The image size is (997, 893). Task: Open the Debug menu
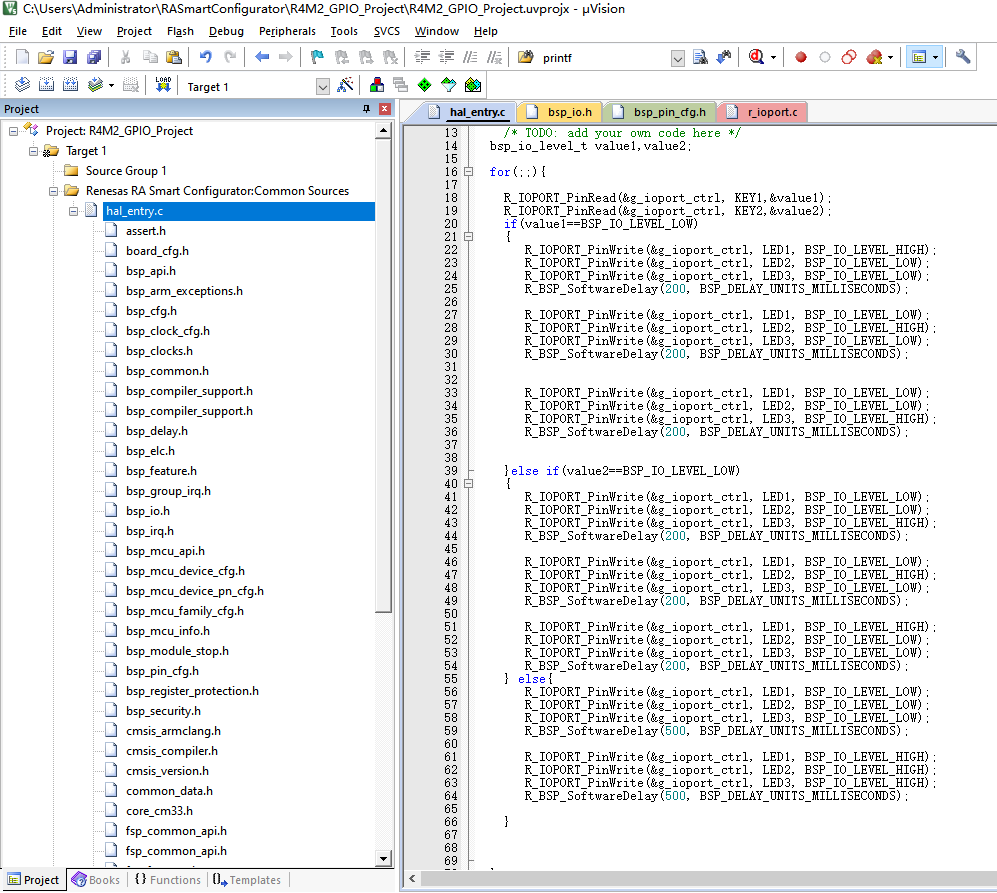click(x=226, y=31)
